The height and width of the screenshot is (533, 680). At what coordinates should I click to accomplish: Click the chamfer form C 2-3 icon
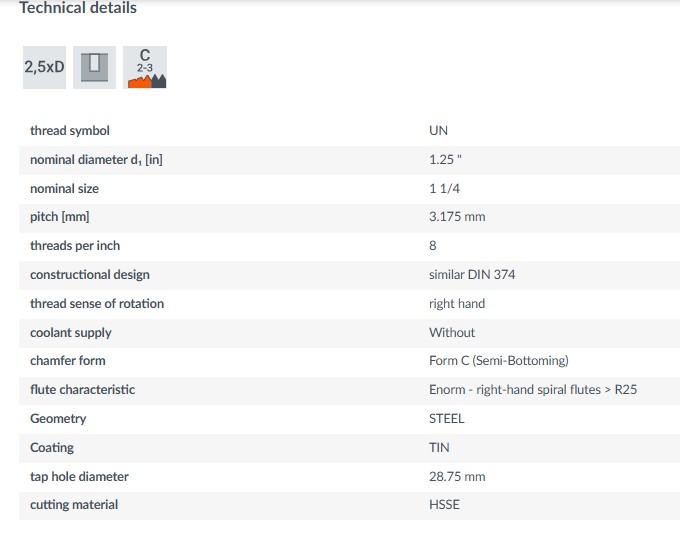(x=145, y=67)
